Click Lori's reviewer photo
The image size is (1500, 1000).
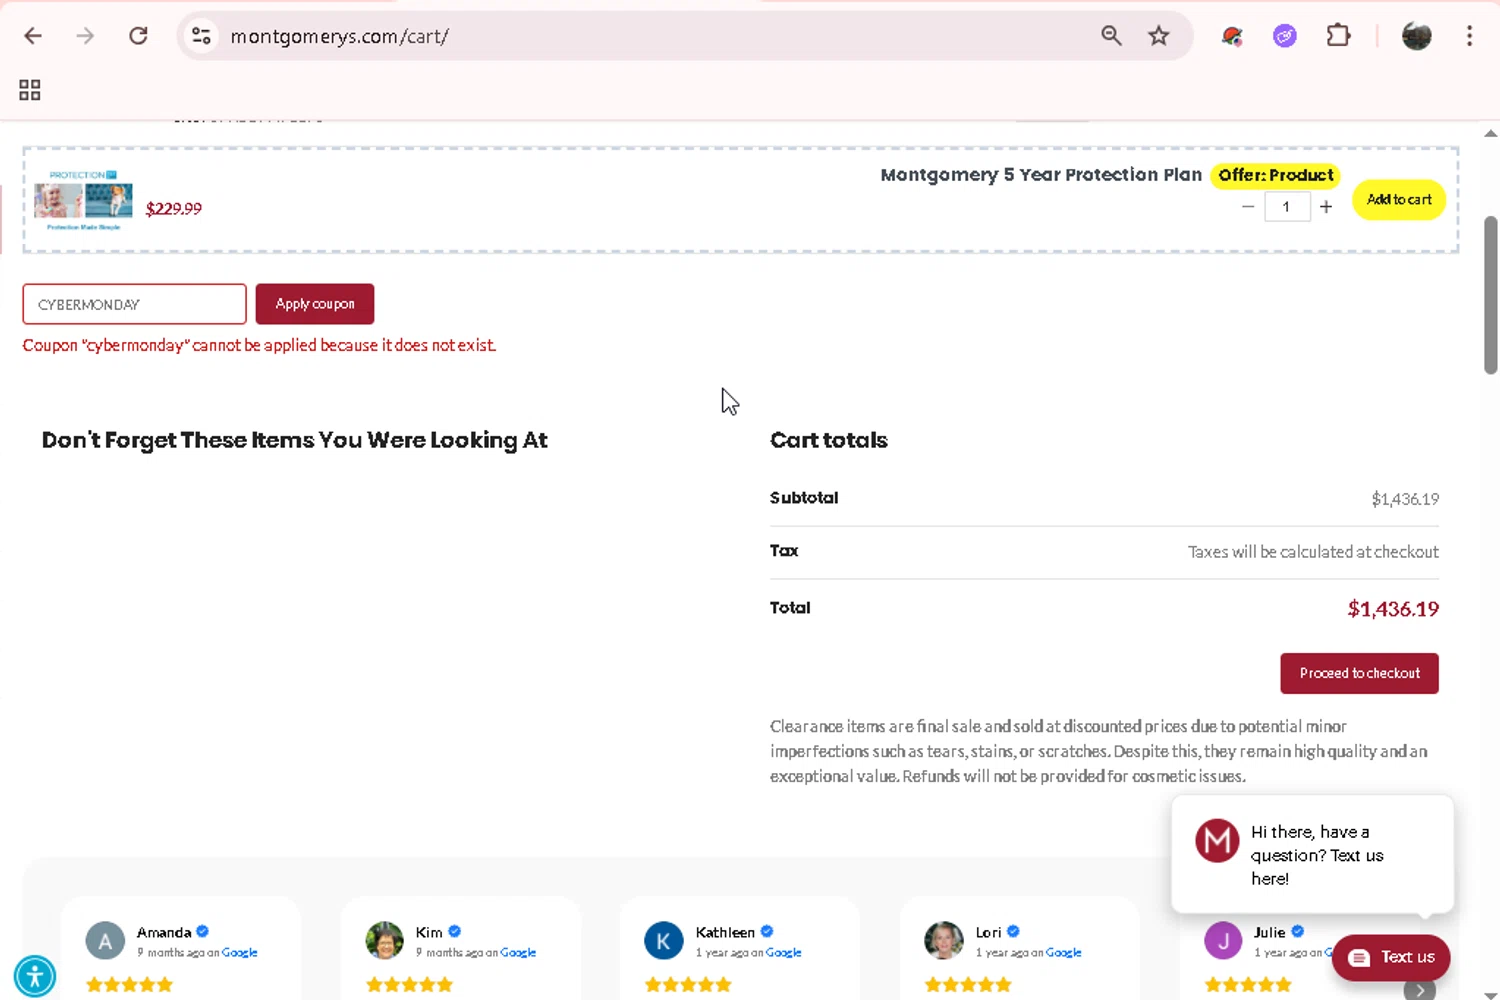943,941
